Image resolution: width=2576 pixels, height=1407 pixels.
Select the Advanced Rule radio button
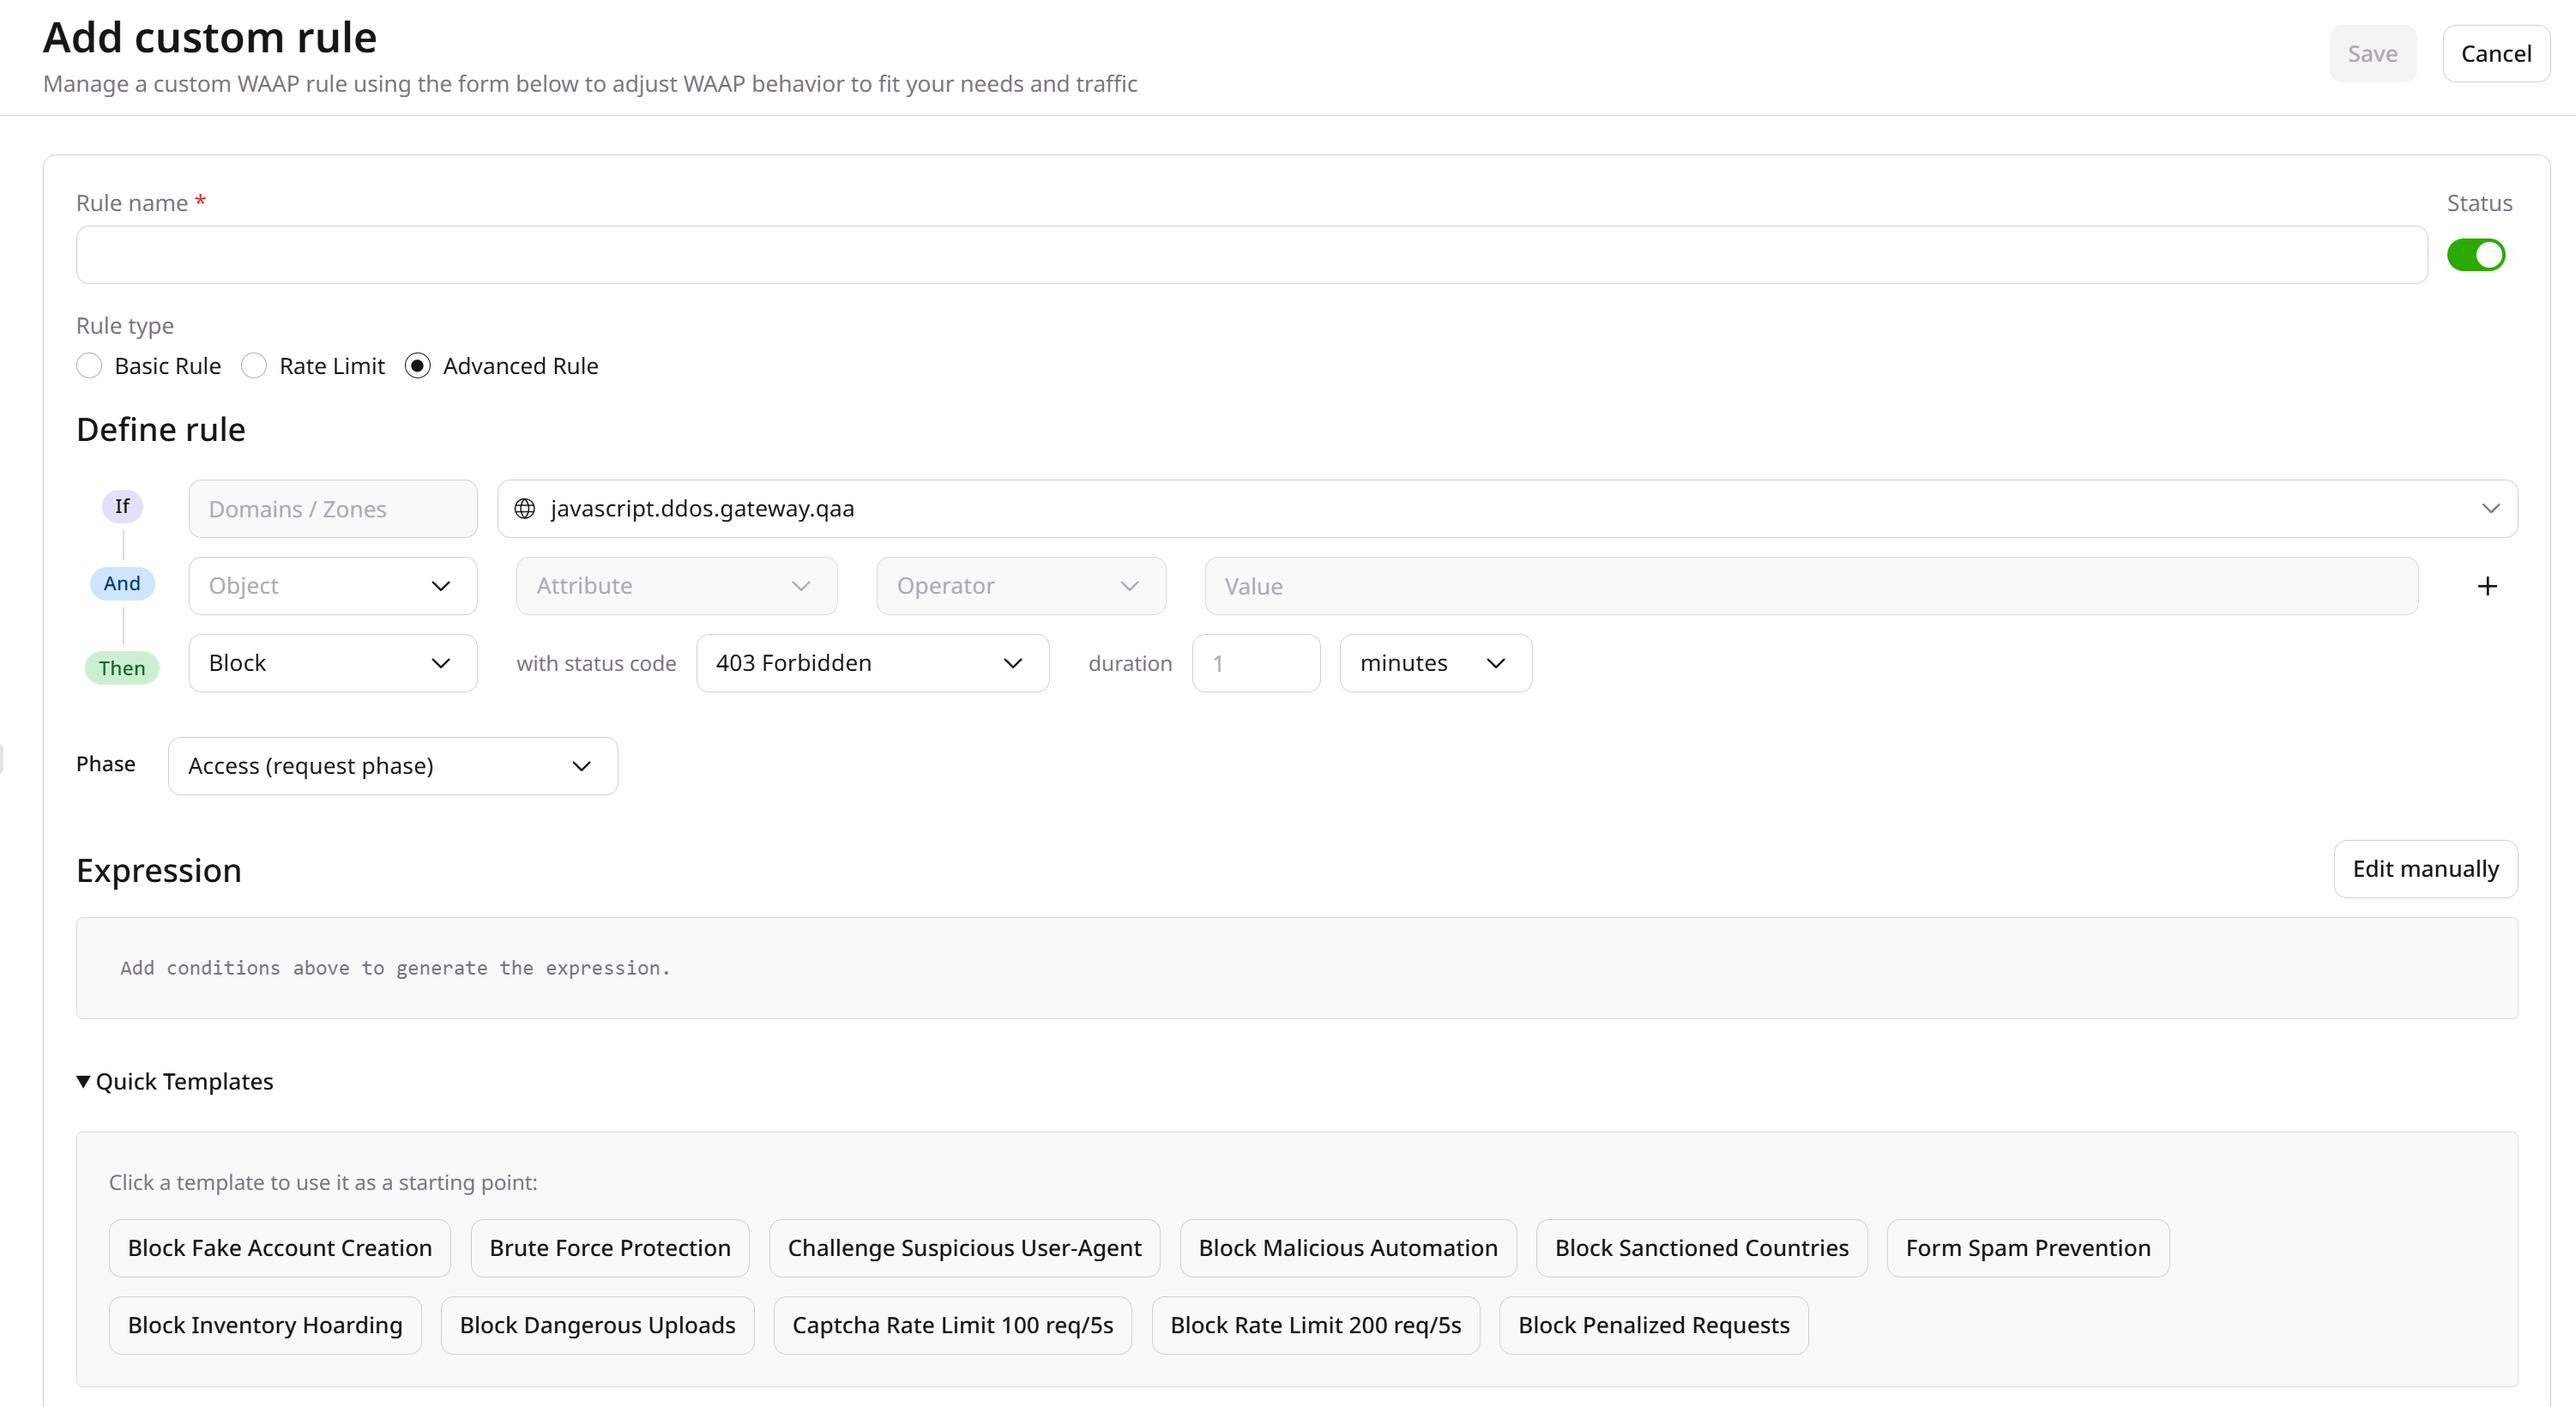[x=418, y=366]
